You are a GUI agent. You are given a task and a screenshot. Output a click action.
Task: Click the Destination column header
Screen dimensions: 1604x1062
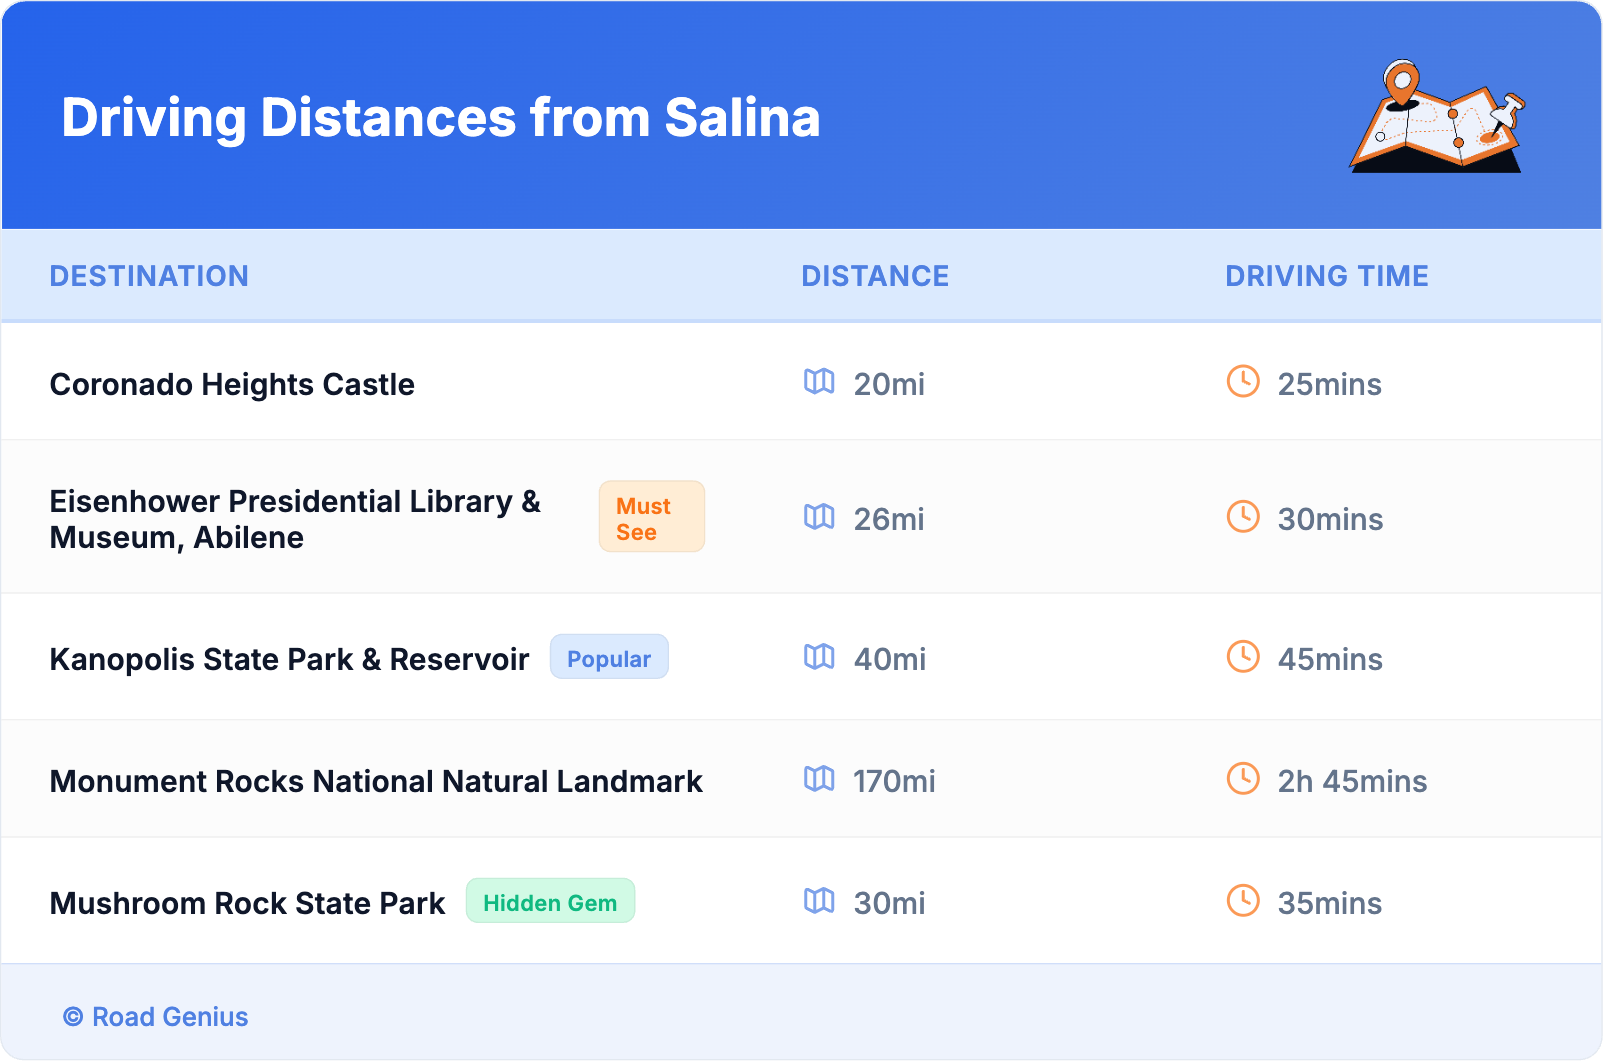[x=149, y=276]
